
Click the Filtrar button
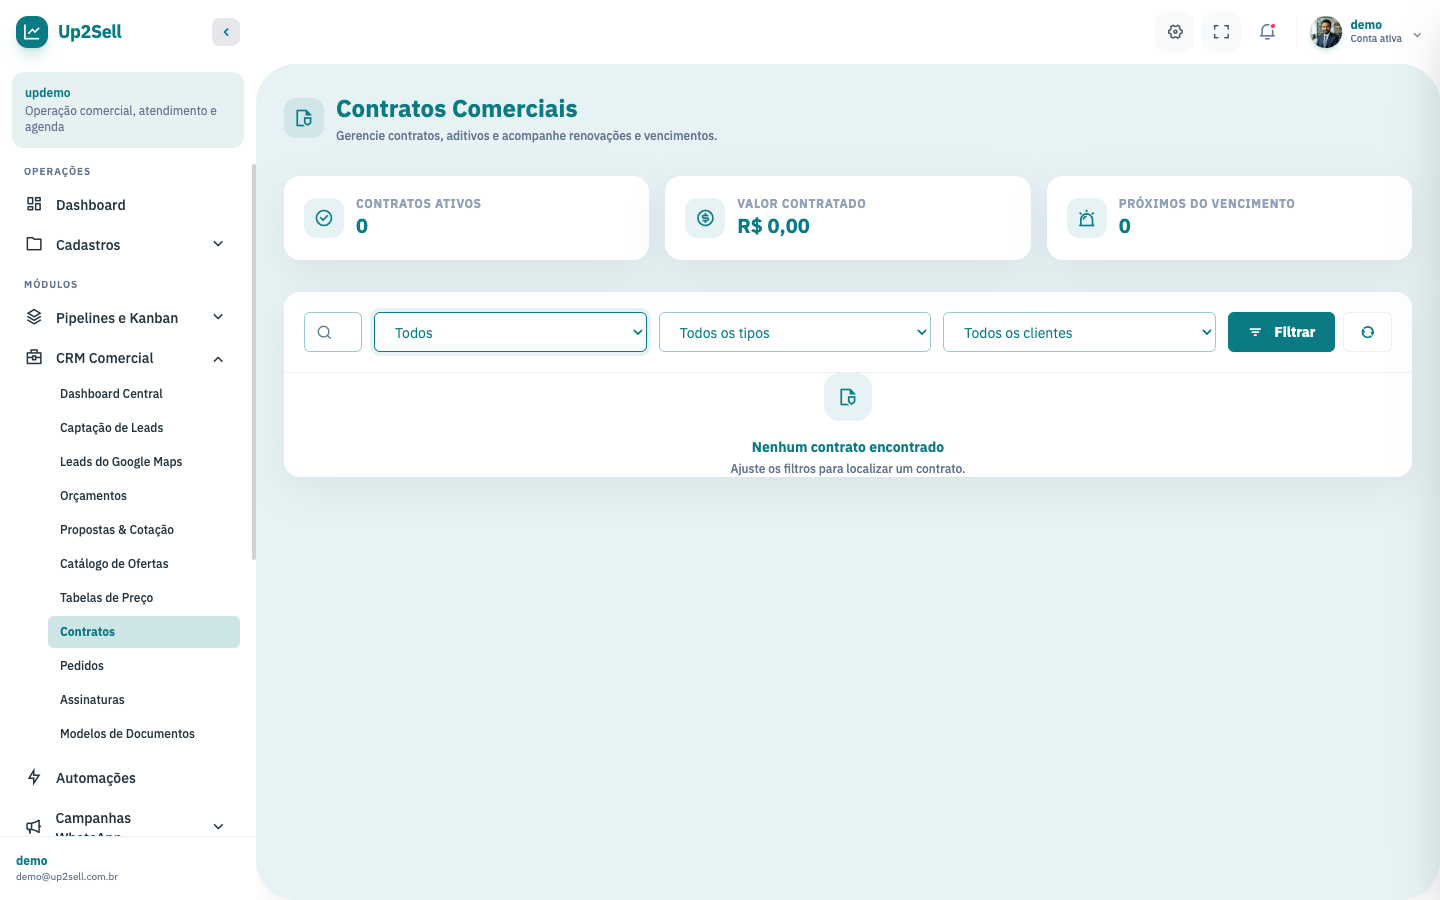(1281, 332)
